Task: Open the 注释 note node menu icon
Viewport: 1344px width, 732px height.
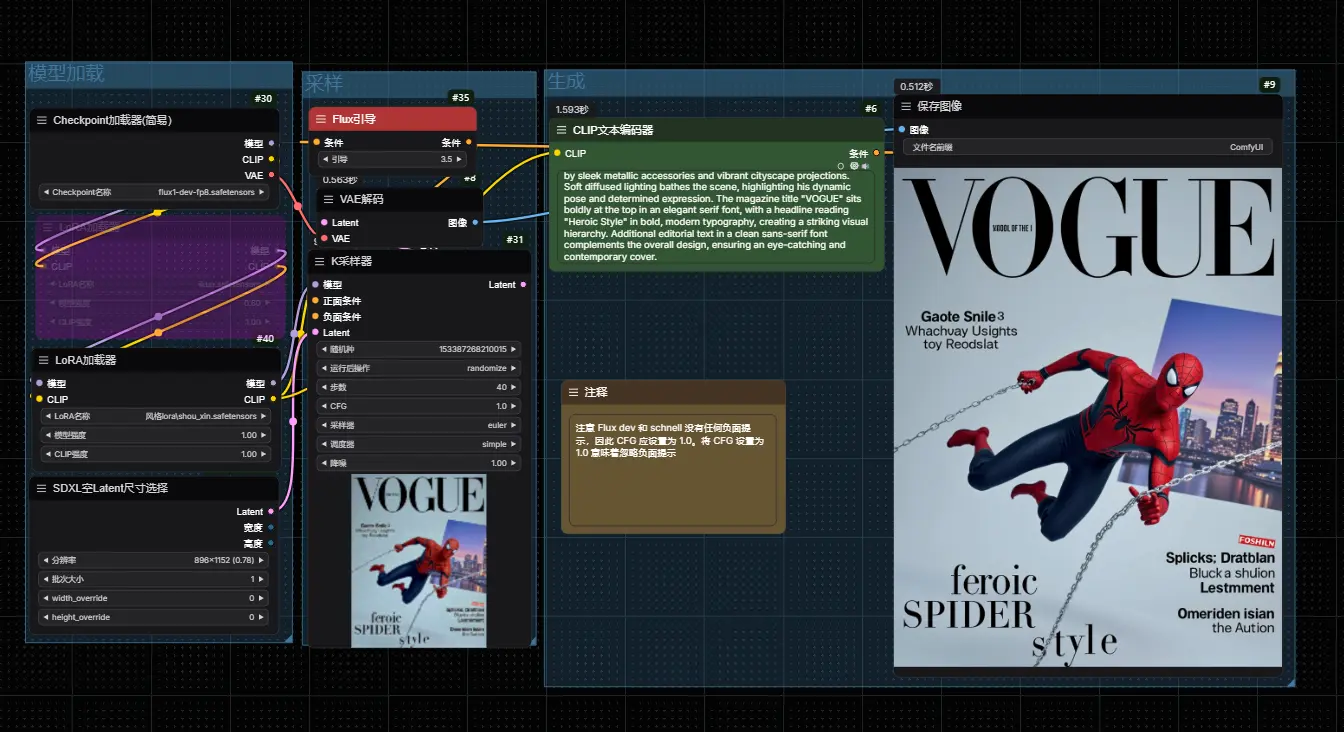Action: 574,392
